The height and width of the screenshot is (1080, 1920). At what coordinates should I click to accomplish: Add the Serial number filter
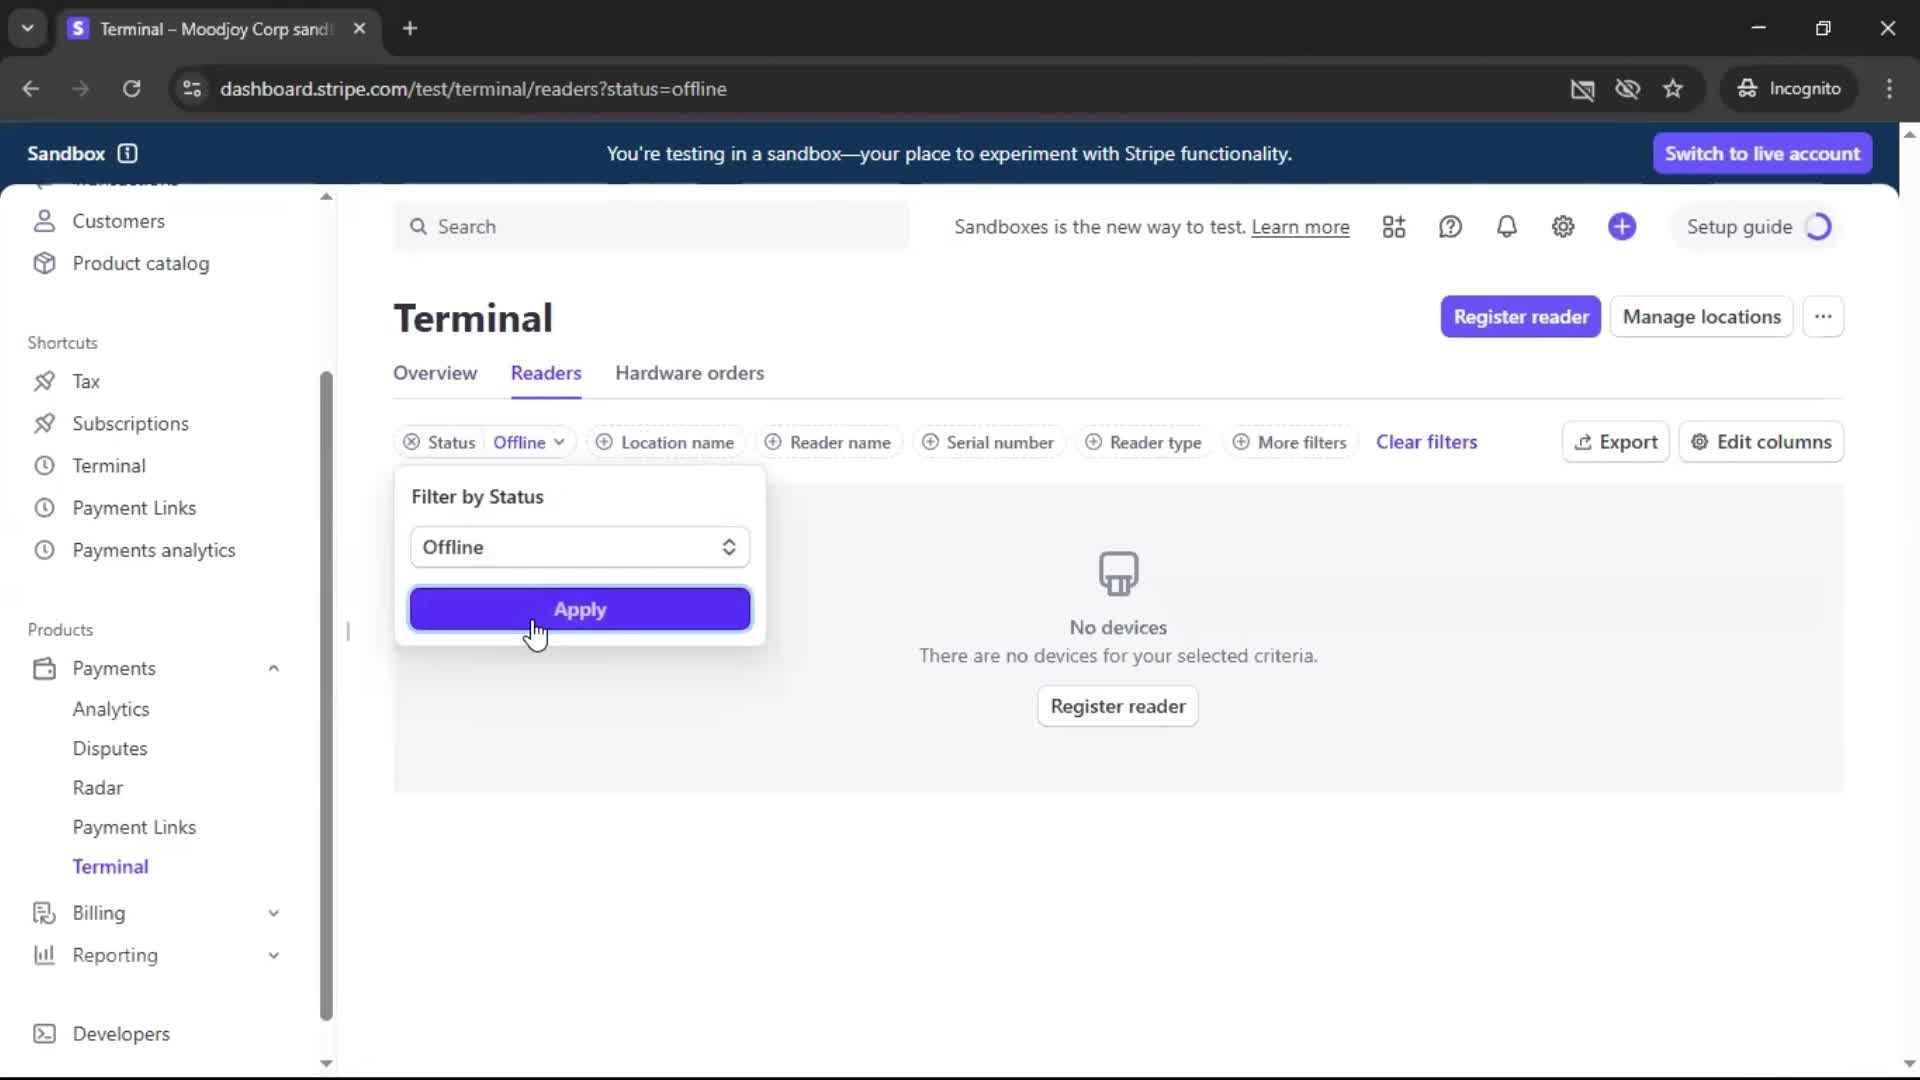click(988, 442)
